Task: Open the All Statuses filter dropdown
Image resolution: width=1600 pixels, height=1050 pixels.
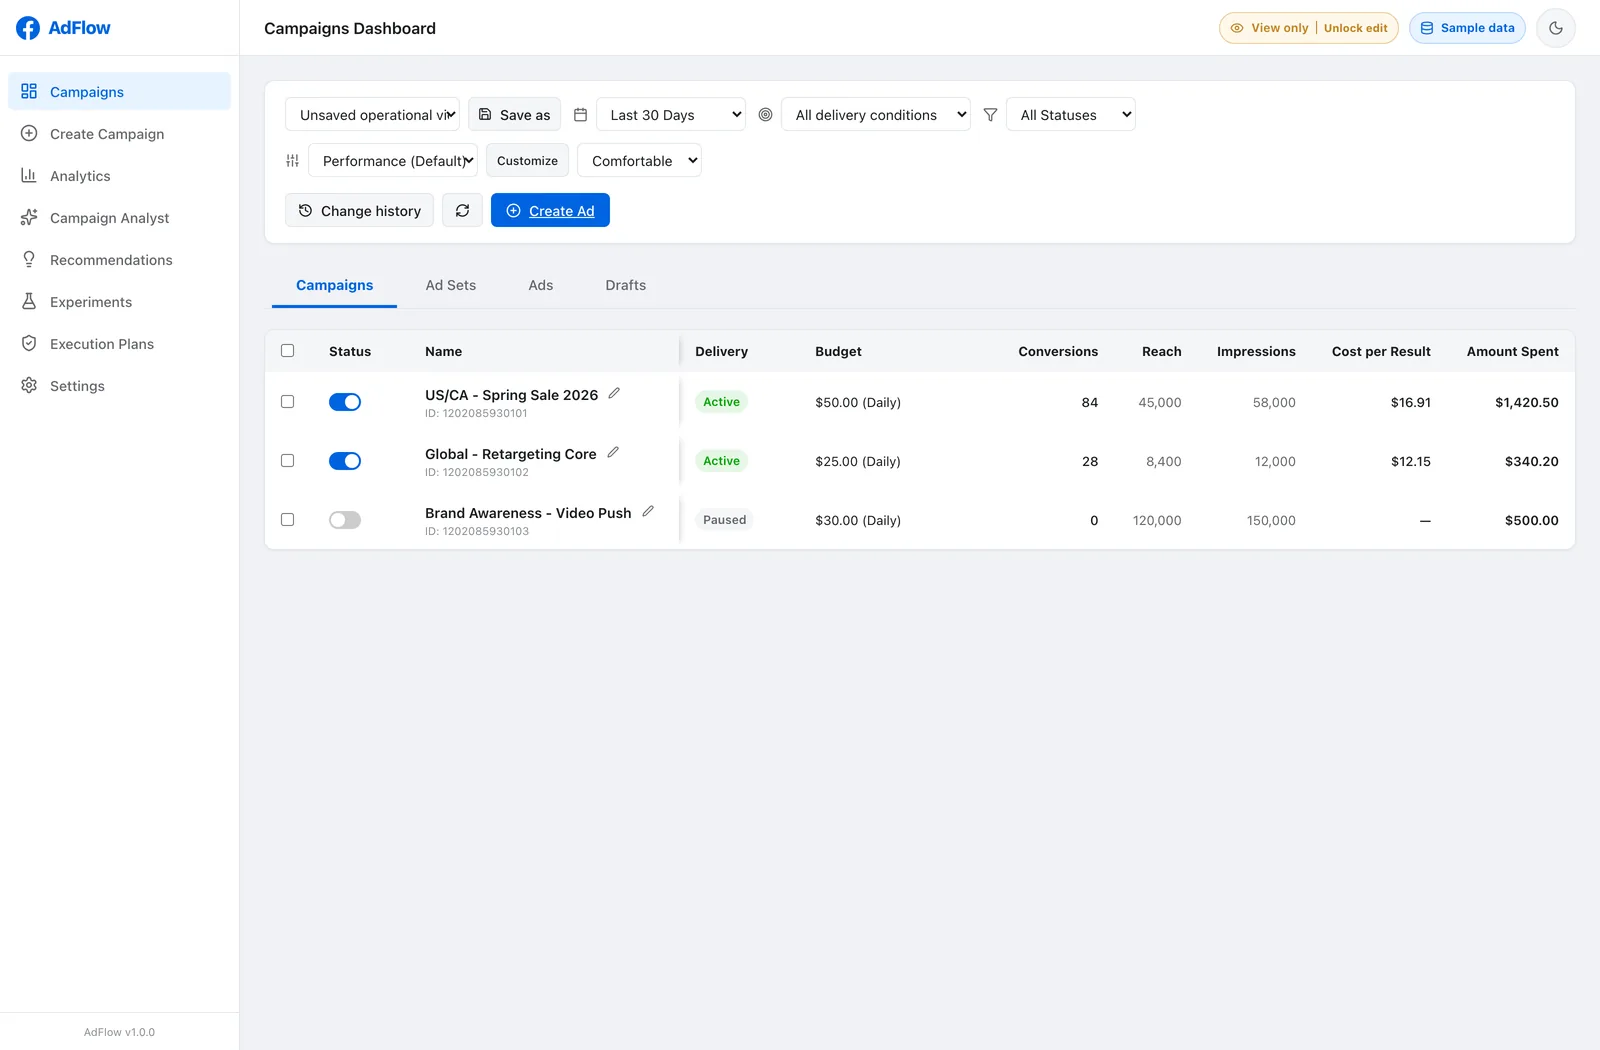Action: click(1071, 115)
